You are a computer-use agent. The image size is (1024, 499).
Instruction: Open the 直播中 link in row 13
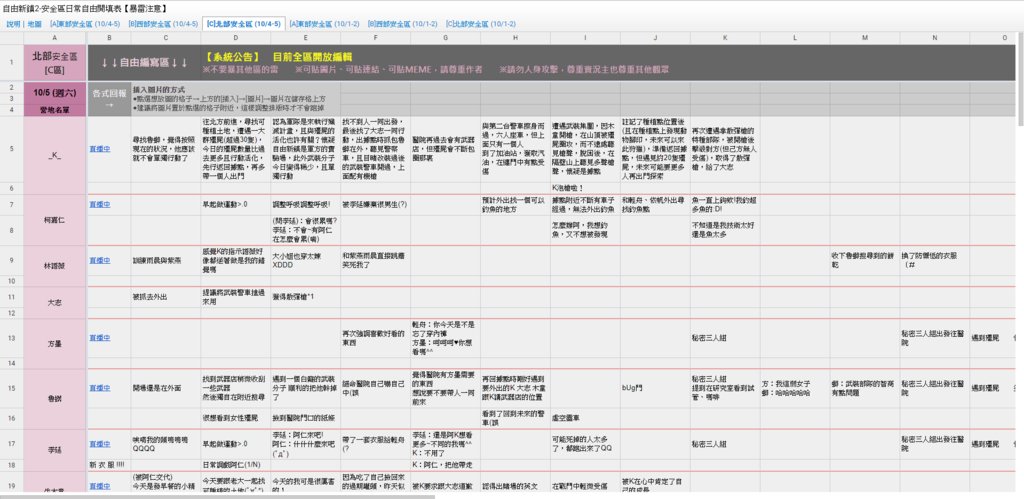100,338
